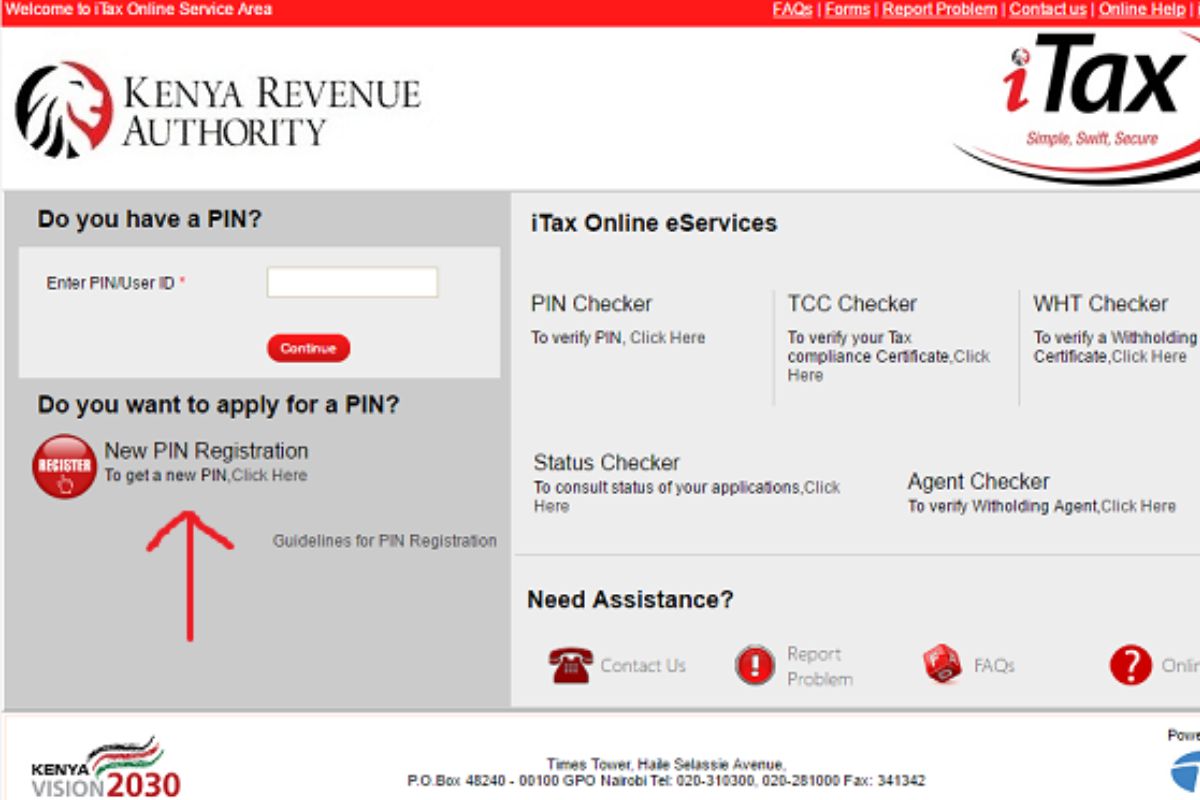The height and width of the screenshot is (800, 1200).
Task: Open the Contact Us telephone icon
Action: (x=571, y=665)
